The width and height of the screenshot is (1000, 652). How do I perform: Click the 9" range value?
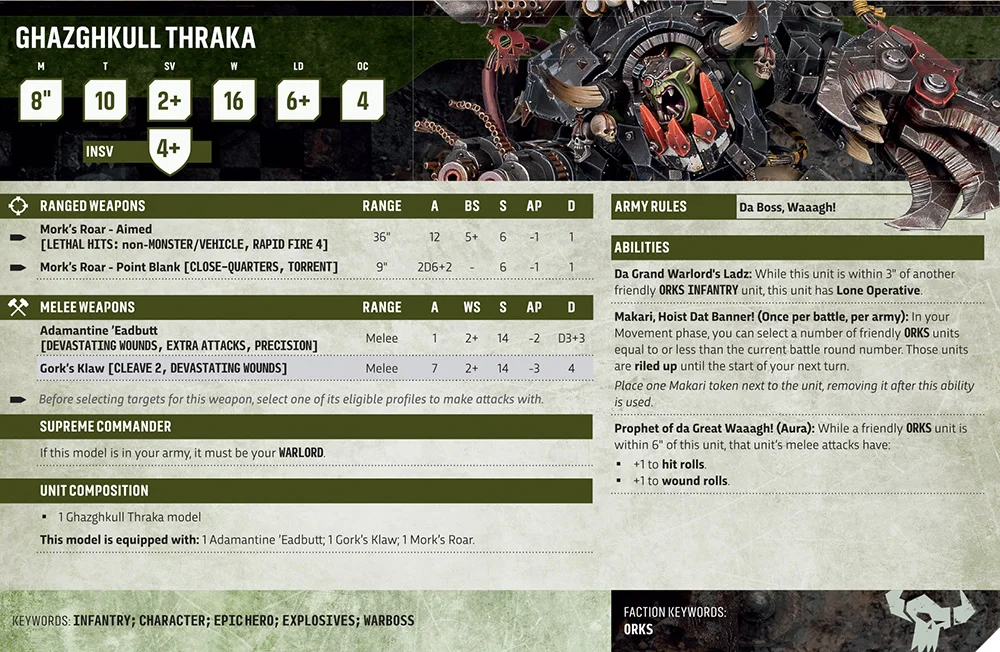click(381, 267)
